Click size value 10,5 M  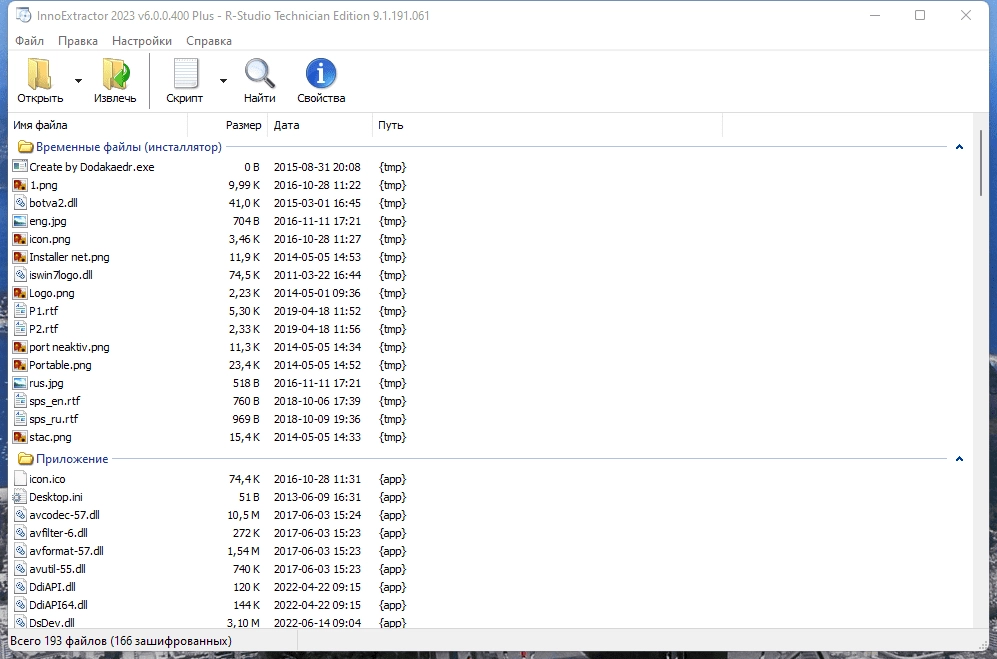244,515
